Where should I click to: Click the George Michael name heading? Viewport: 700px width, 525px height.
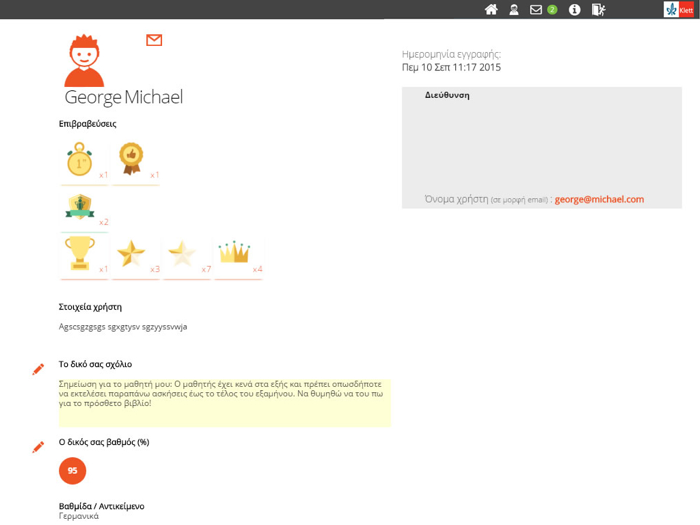(124, 97)
